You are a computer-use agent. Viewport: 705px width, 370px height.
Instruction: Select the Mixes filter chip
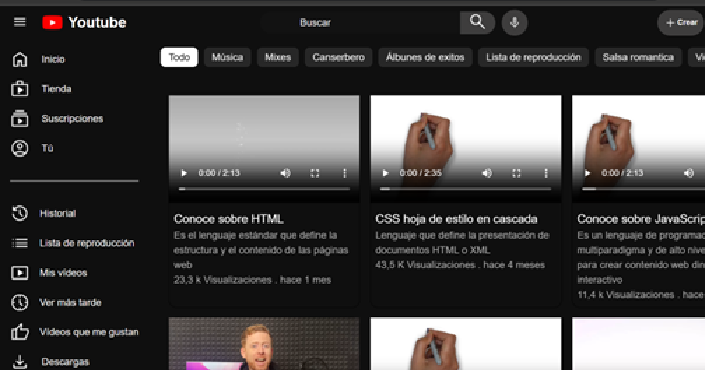[x=278, y=58]
